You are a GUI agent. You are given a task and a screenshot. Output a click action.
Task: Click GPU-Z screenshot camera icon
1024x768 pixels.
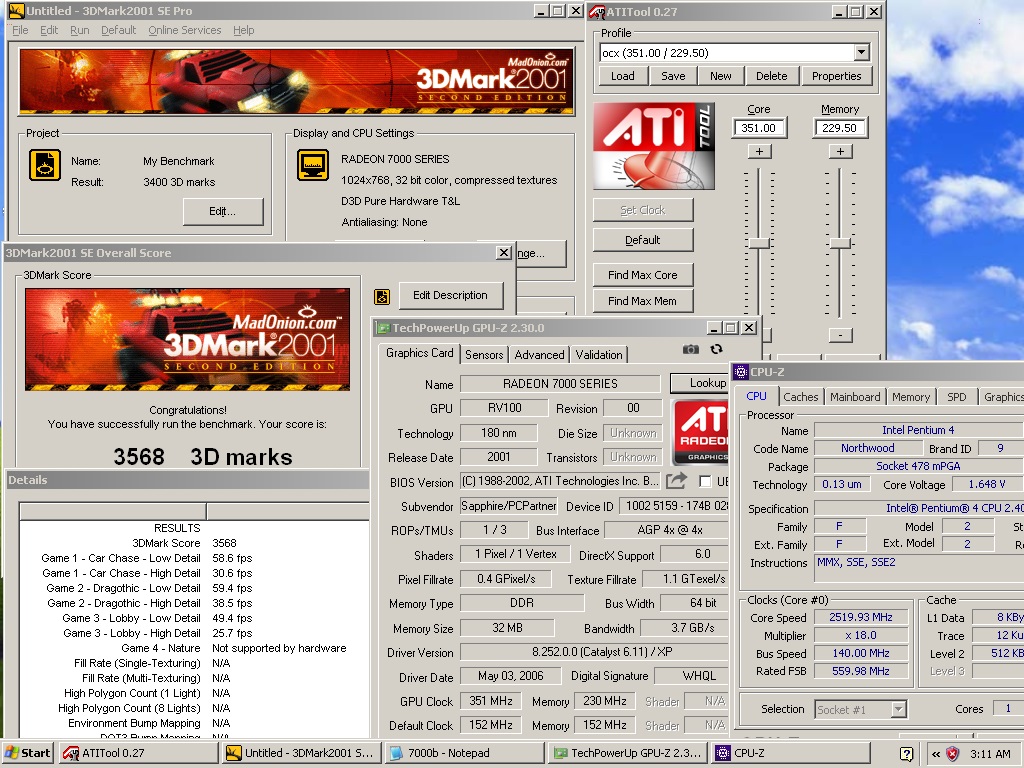point(691,349)
